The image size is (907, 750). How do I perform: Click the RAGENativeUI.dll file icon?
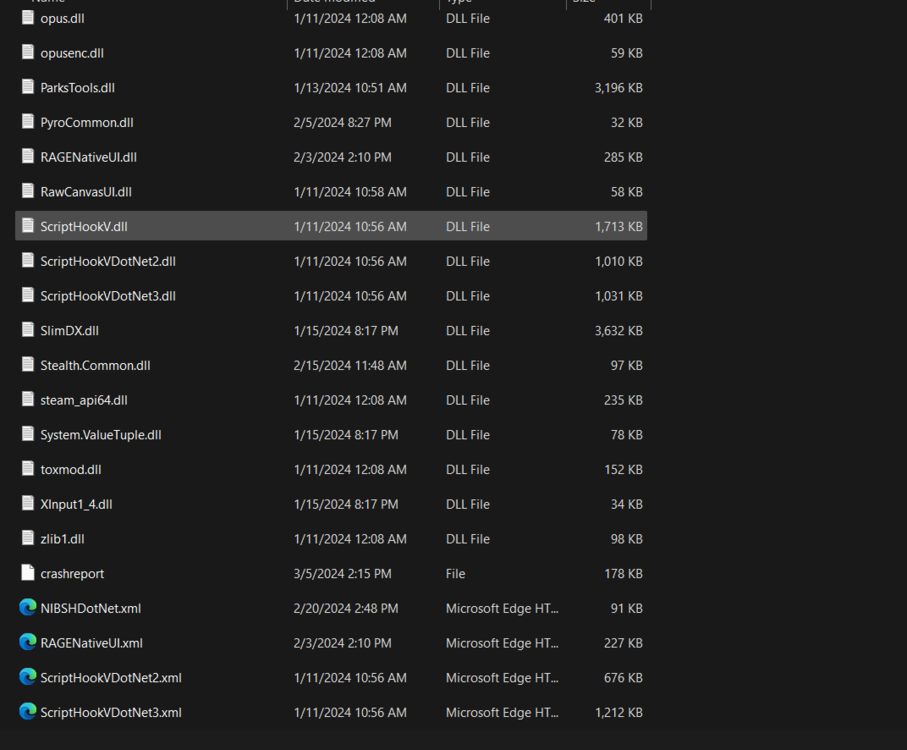28,157
